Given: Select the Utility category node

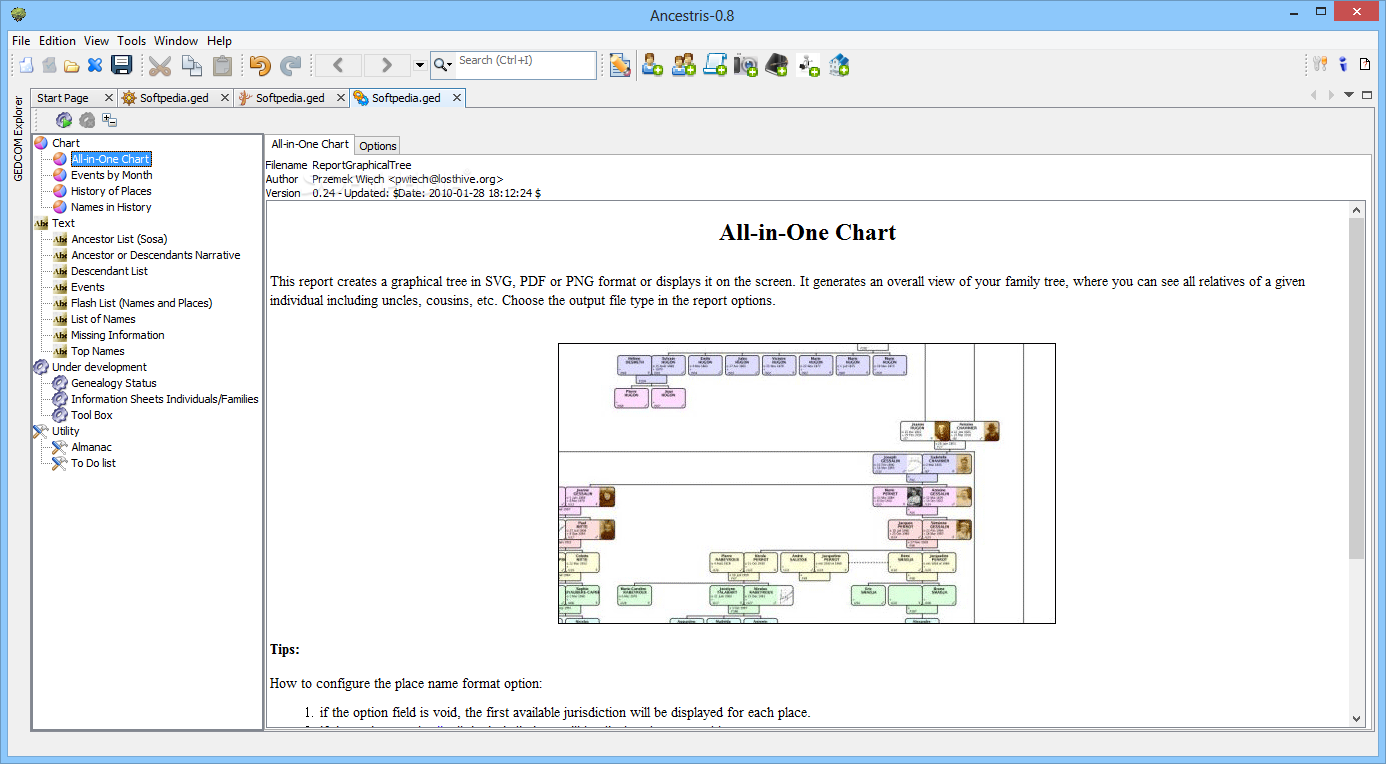Looking at the screenshot, I should [66, 431].
